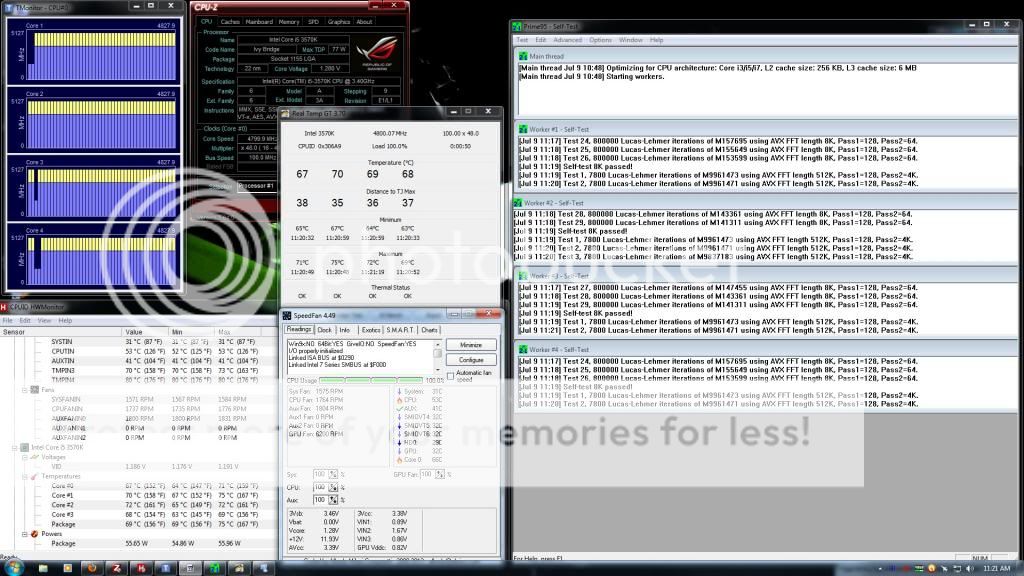Click the Minimize button in SpeedFan
This screenshot has height=576, width=1024.
coord(471,345)
